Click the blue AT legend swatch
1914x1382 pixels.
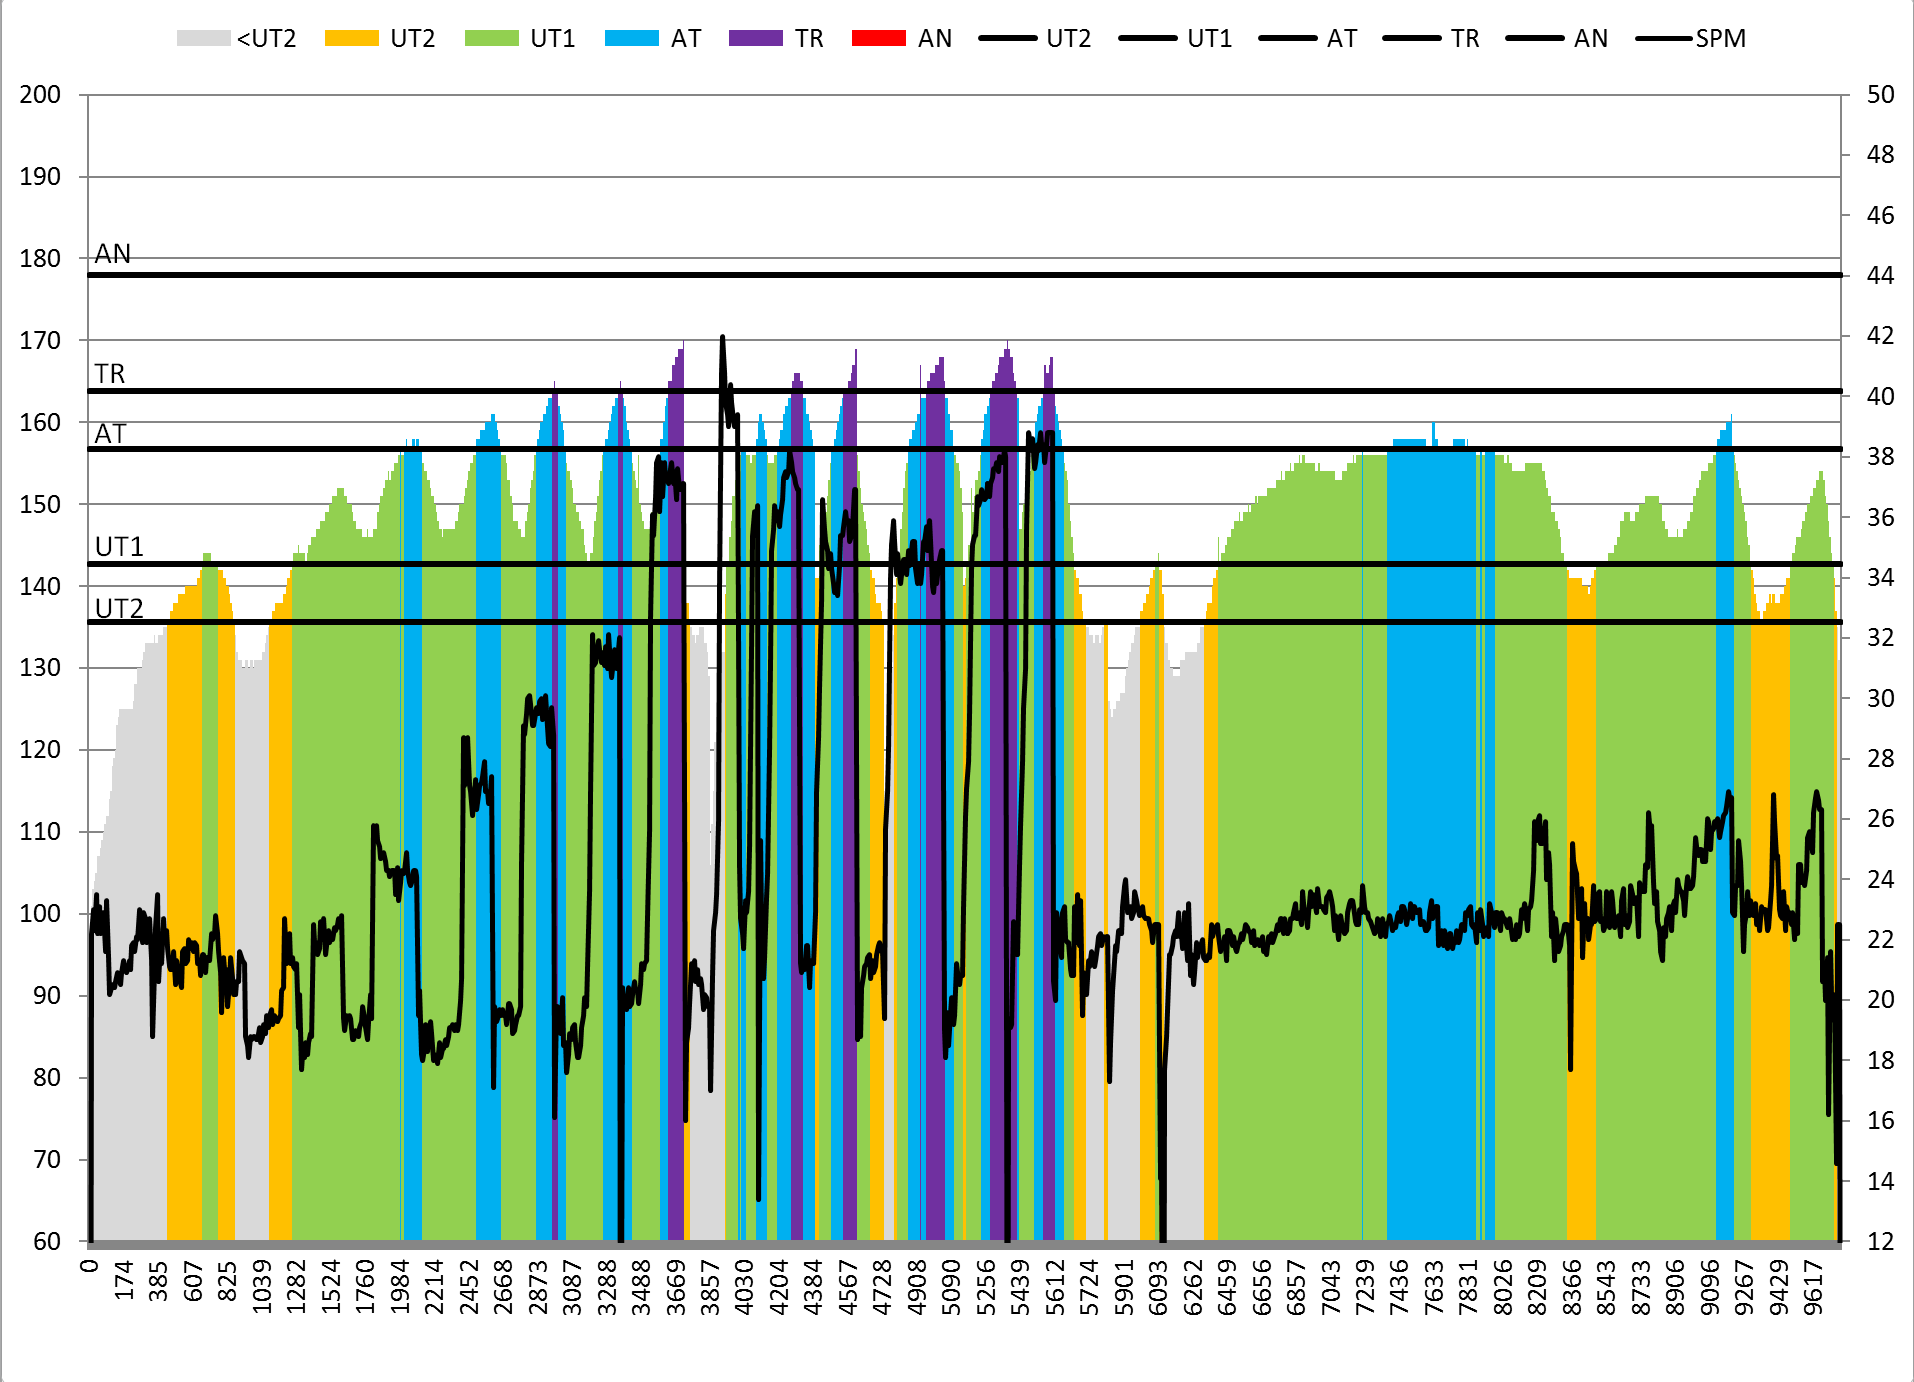coord(632,39)
